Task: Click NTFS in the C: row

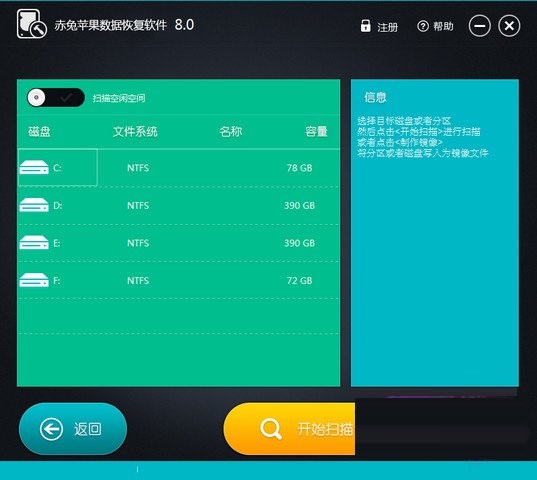Action: (x=138, y=168)
